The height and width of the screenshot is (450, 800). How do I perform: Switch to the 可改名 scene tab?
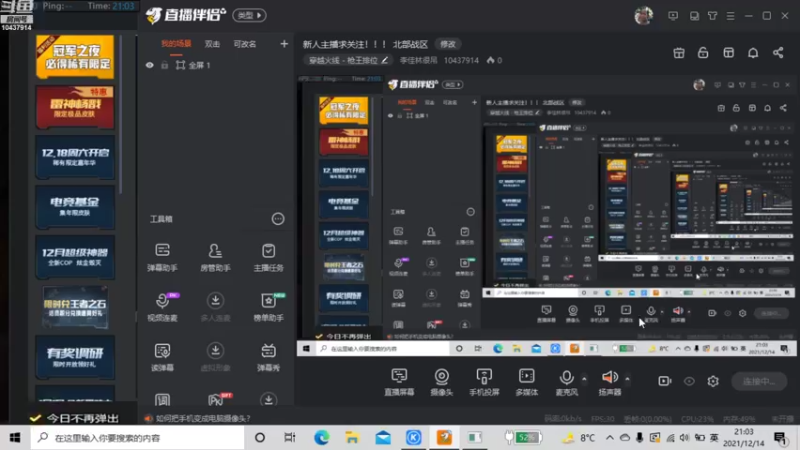245,44
